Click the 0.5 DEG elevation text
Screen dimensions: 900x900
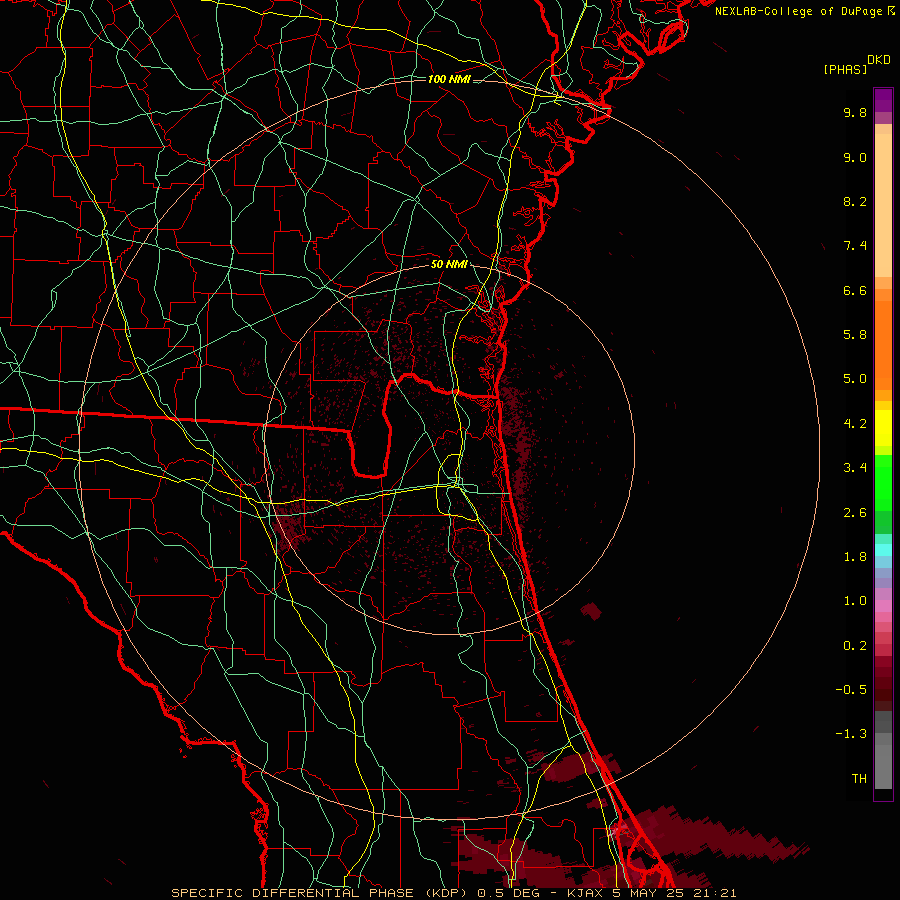pyautogui.click(x=511, y=893)
